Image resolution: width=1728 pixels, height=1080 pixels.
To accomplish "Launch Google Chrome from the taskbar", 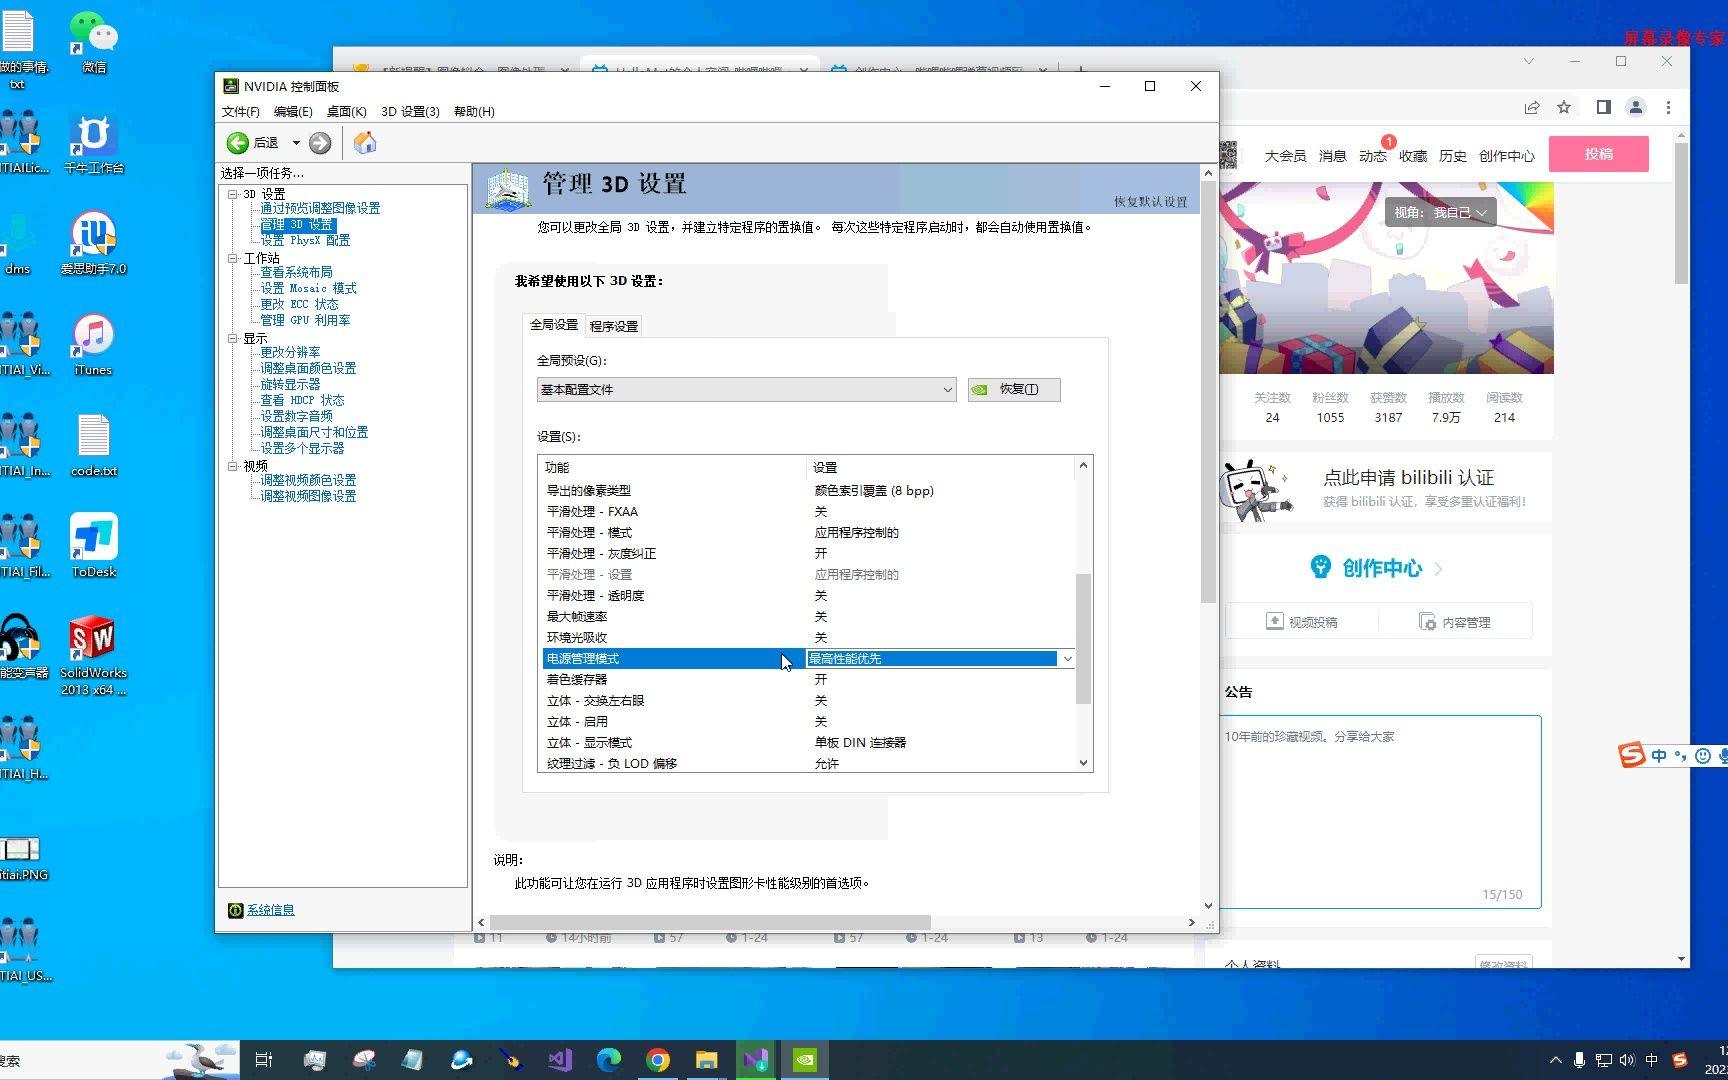I will pos(658,1059).
